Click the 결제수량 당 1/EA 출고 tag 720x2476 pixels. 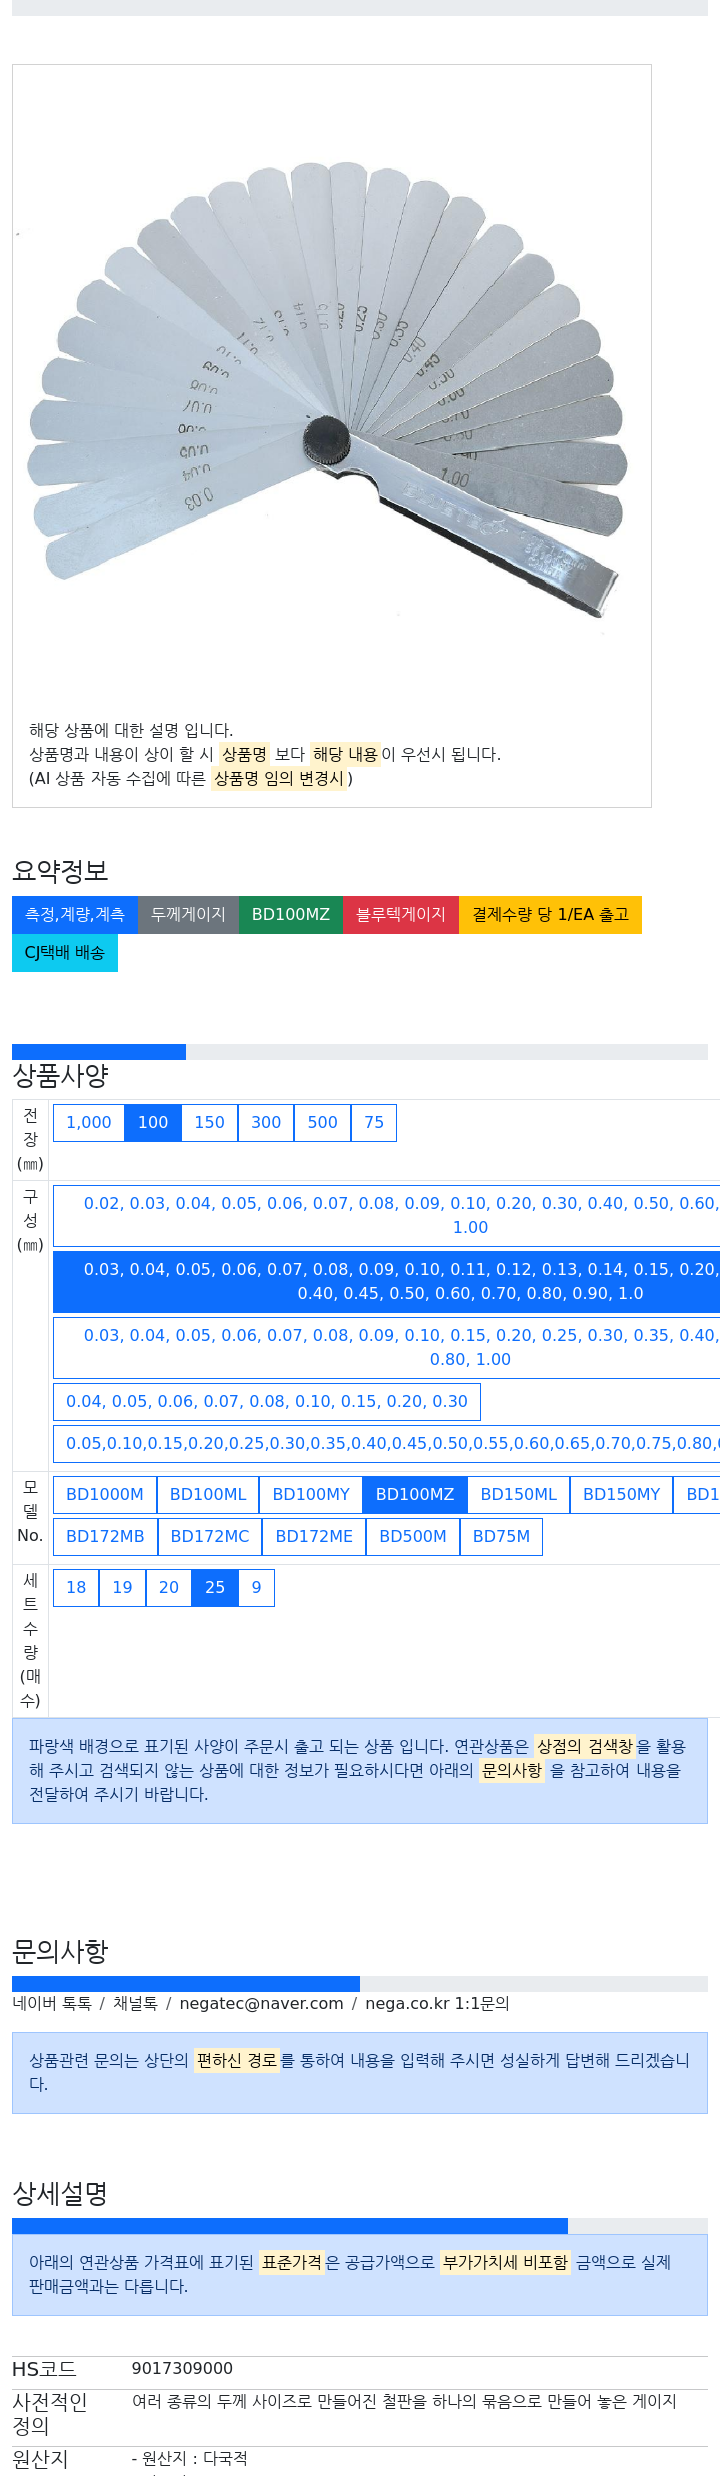click(550, 914)
